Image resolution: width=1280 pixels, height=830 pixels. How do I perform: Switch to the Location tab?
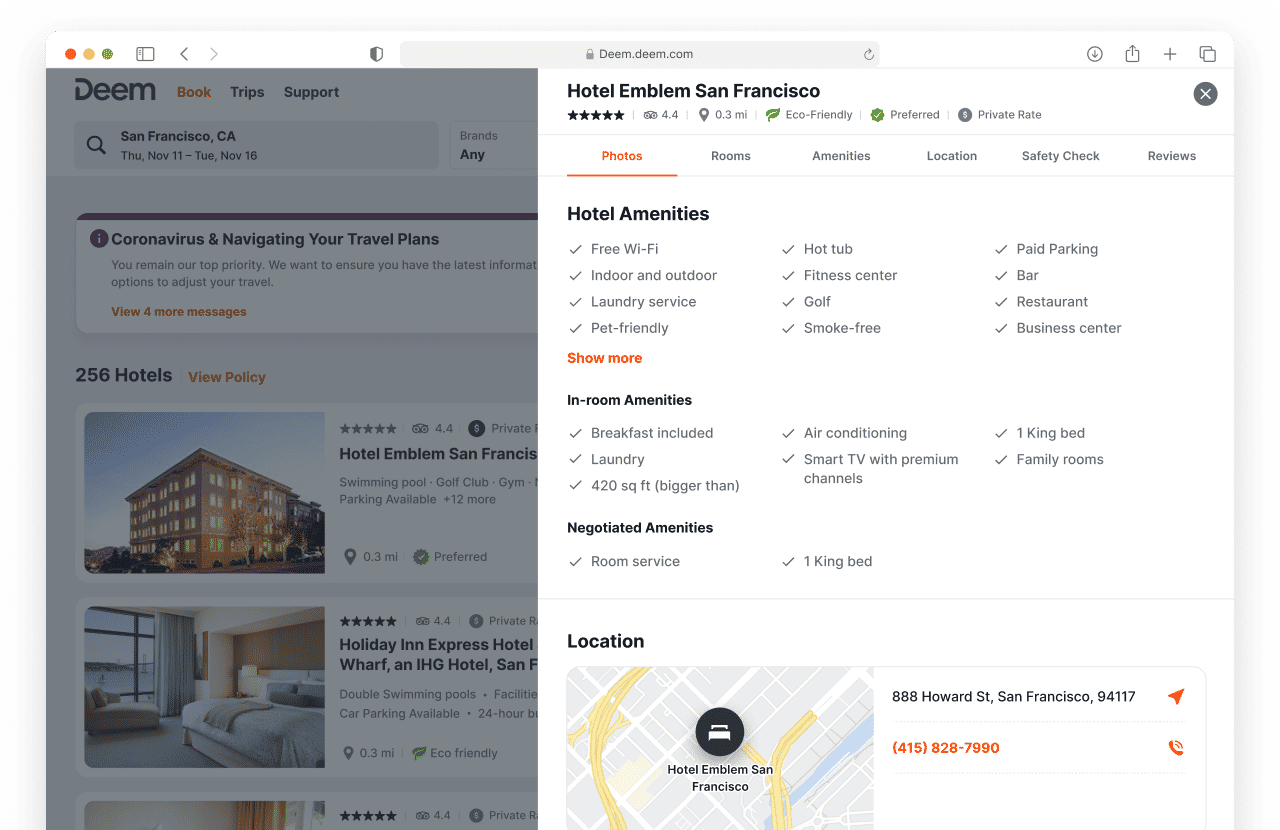click(x=952, y=156)
